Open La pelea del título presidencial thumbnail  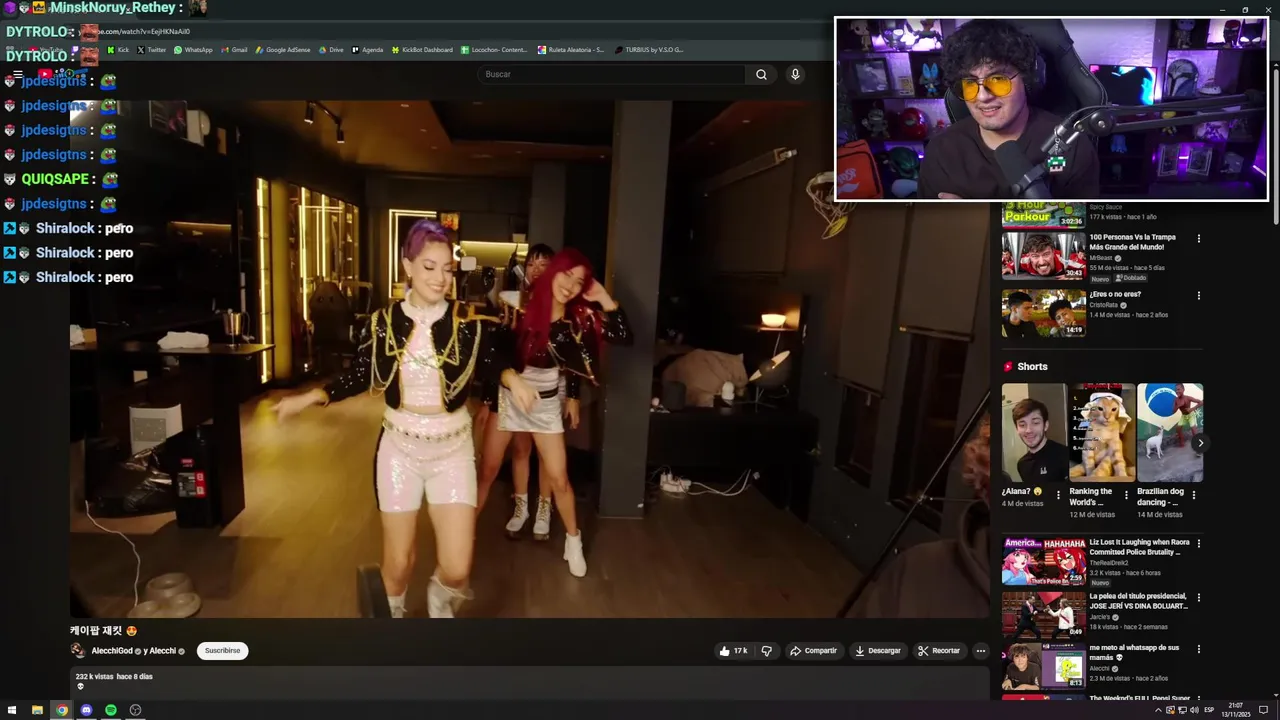click(1044, 615)
